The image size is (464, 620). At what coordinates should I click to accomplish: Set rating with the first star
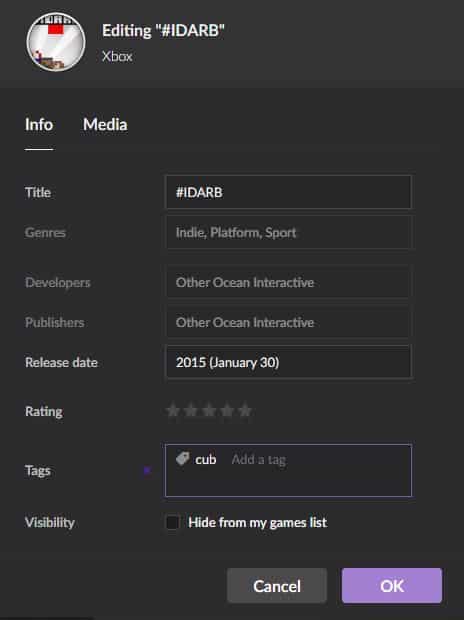tap(172, 410)
